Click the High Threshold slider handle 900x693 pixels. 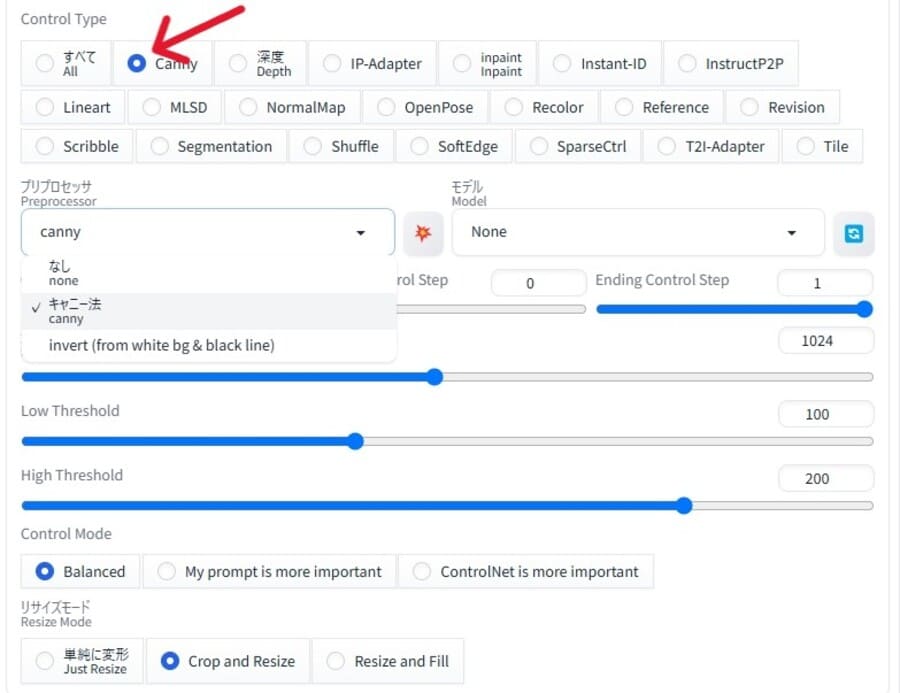(x=684, y=505)
